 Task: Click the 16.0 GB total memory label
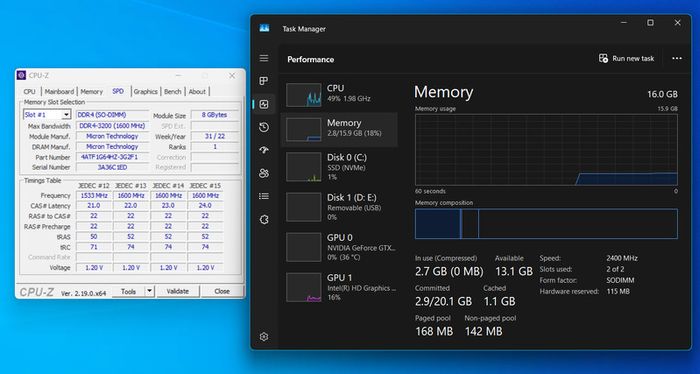662,94
